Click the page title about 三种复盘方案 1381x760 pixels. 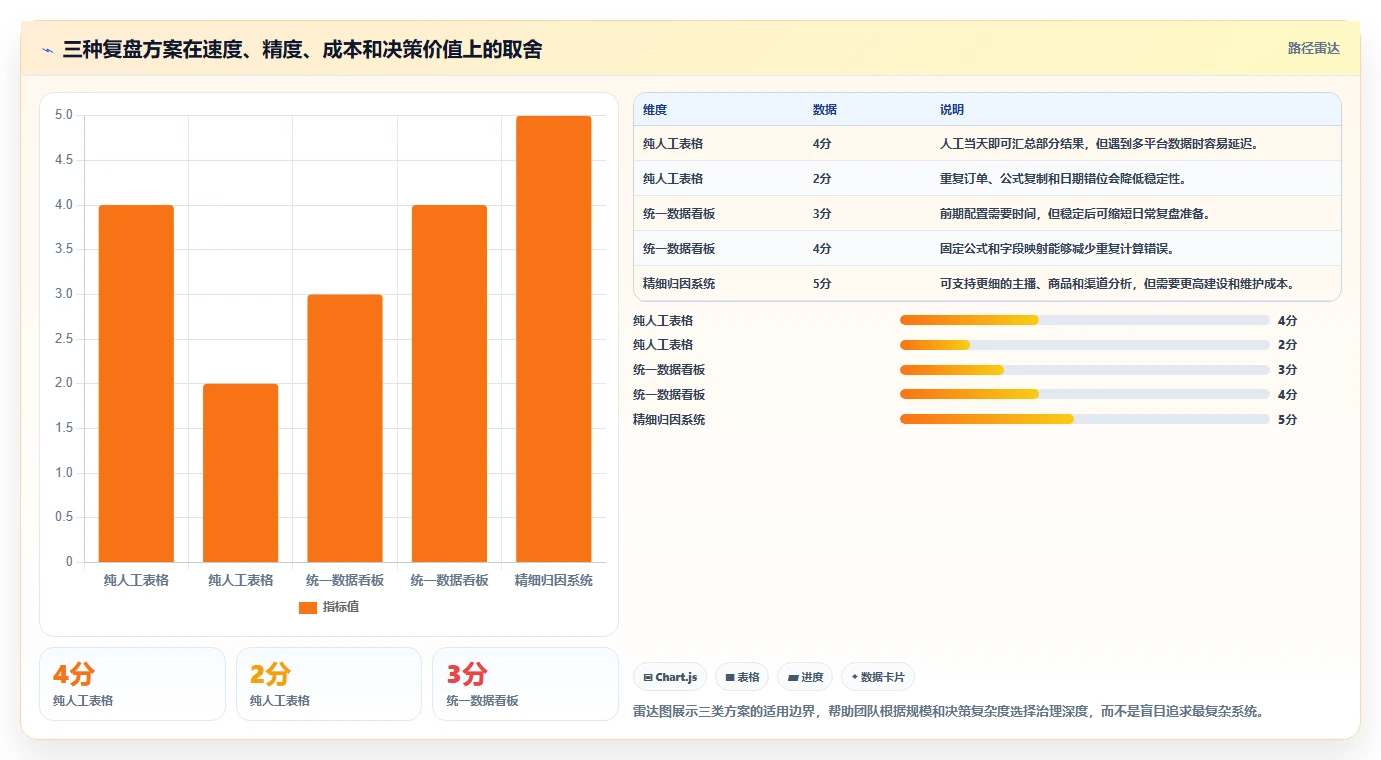(302, 50)
